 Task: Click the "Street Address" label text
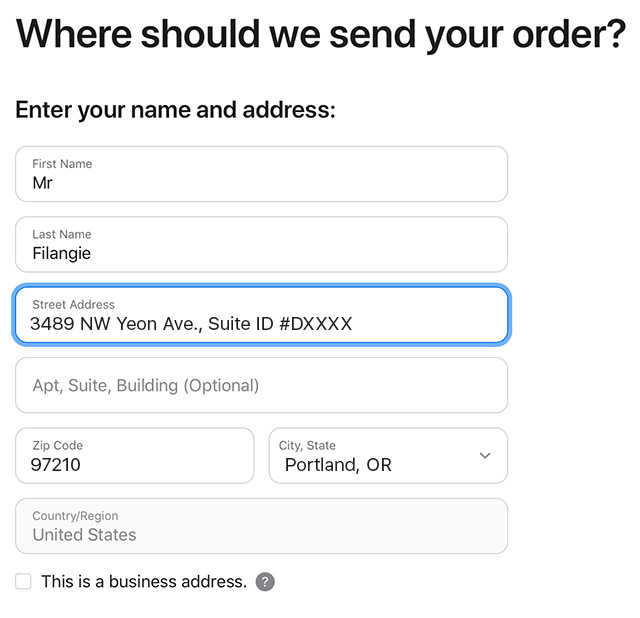(73, 305)
